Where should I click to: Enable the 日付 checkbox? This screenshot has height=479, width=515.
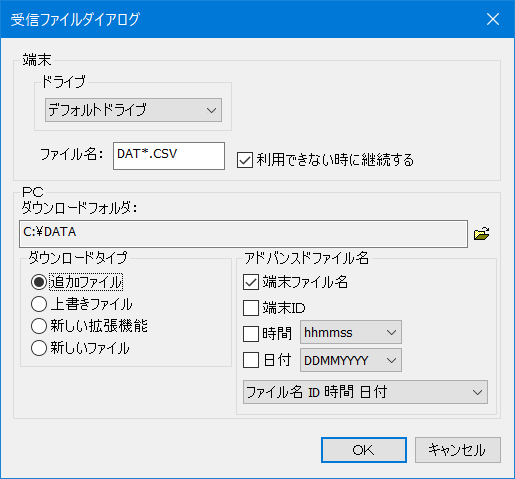pos(251,360)
